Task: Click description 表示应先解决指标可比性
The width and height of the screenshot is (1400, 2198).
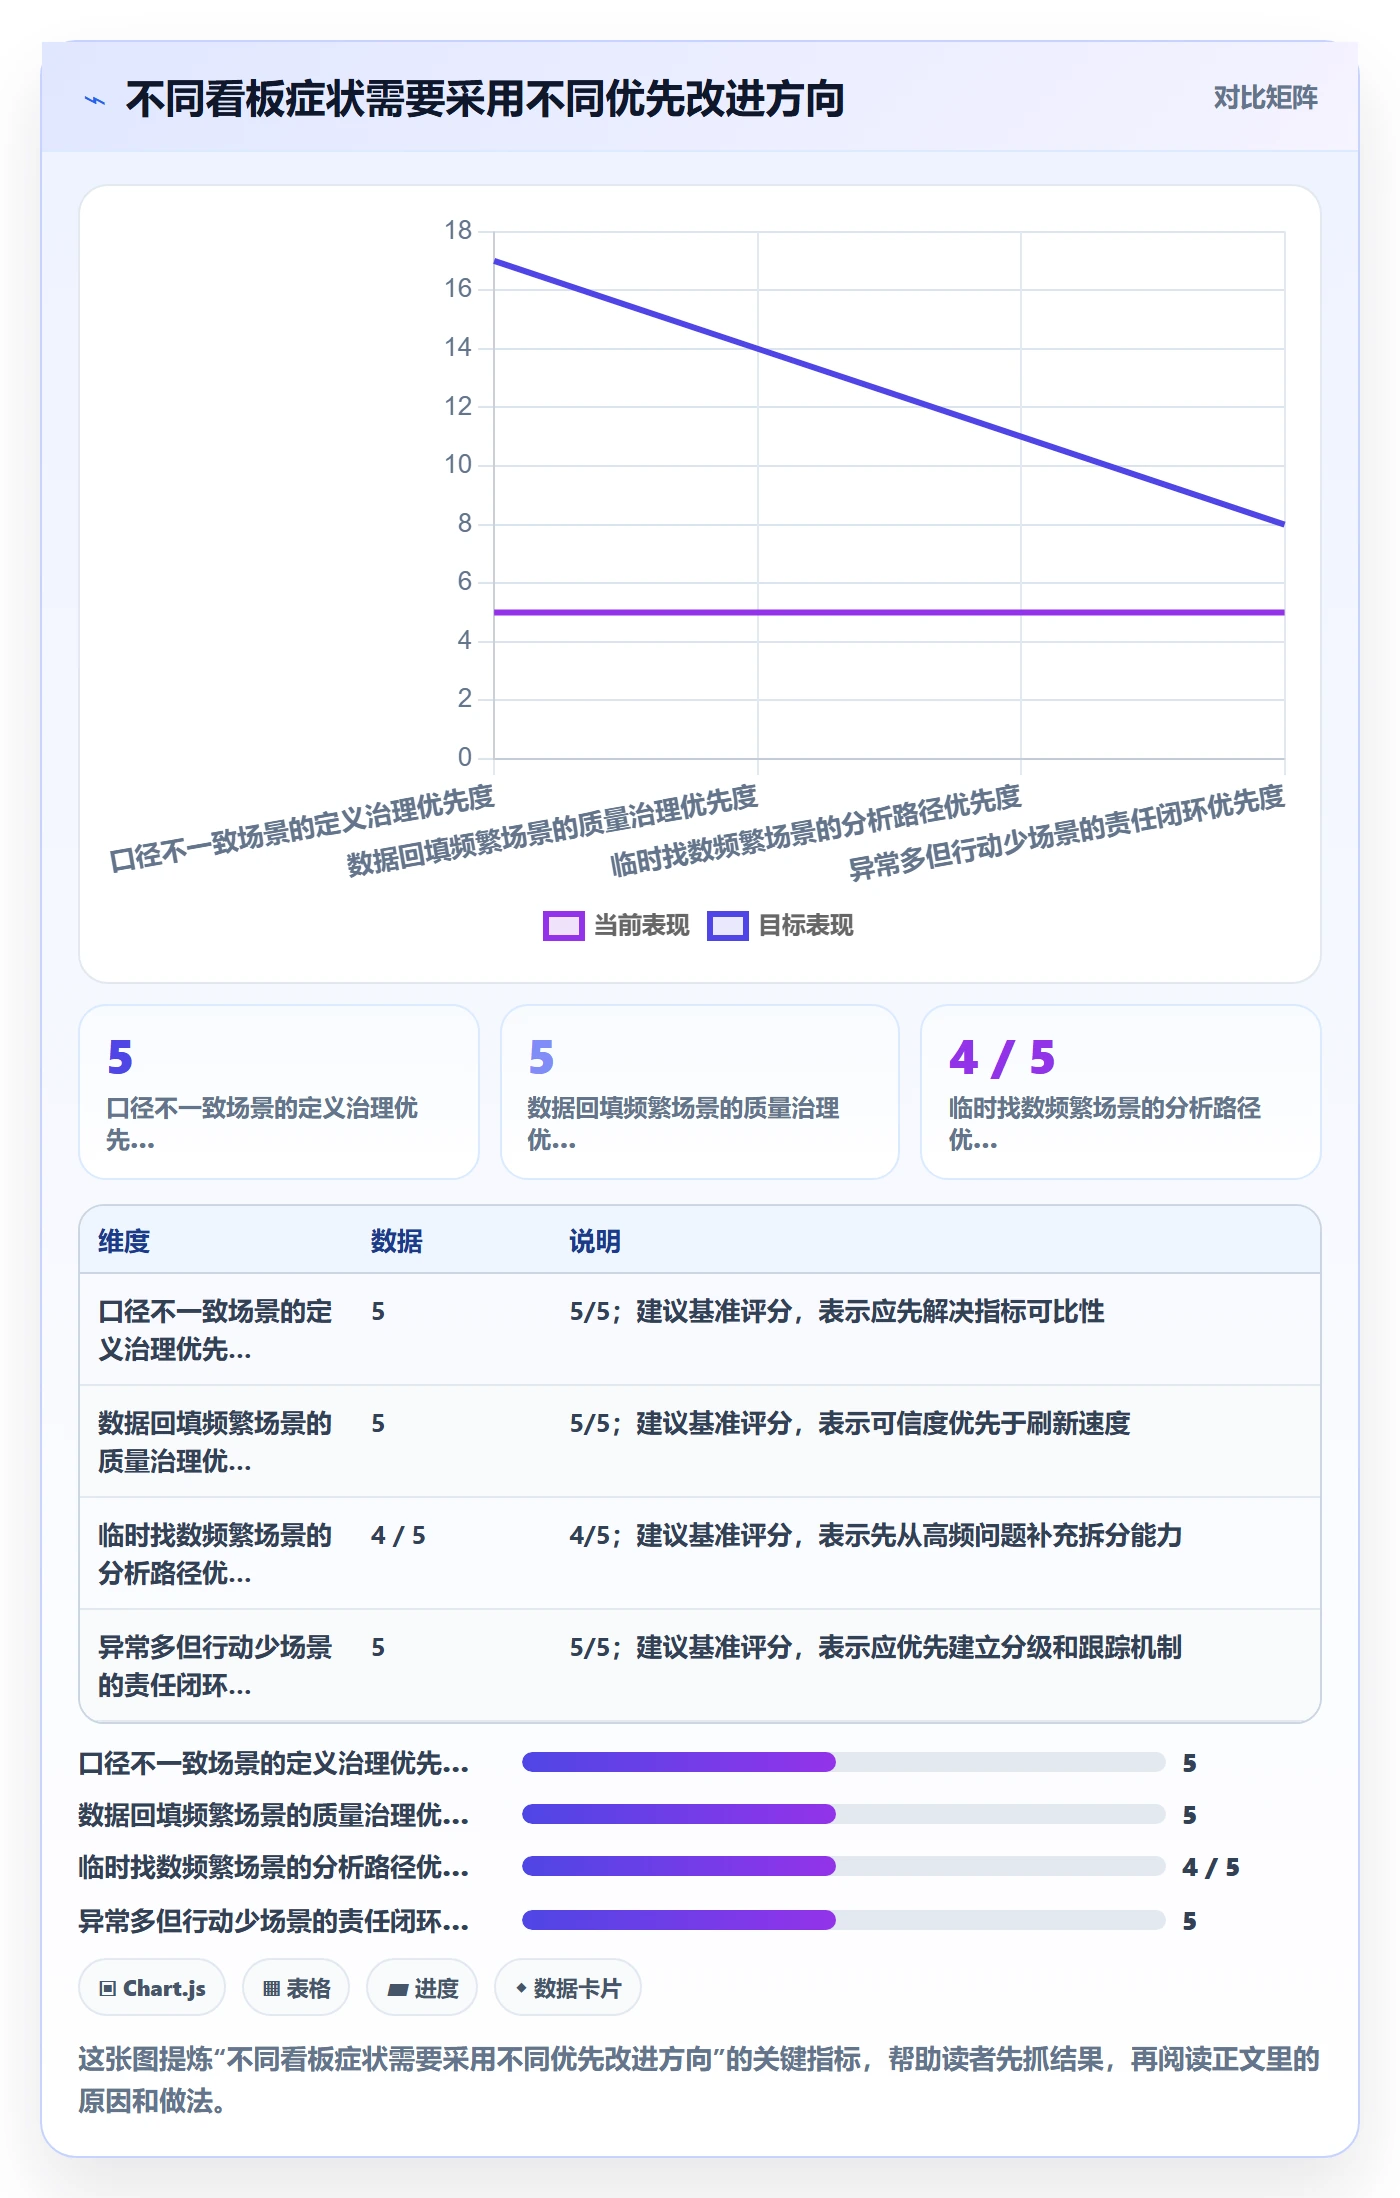Action: point(961,1311)
